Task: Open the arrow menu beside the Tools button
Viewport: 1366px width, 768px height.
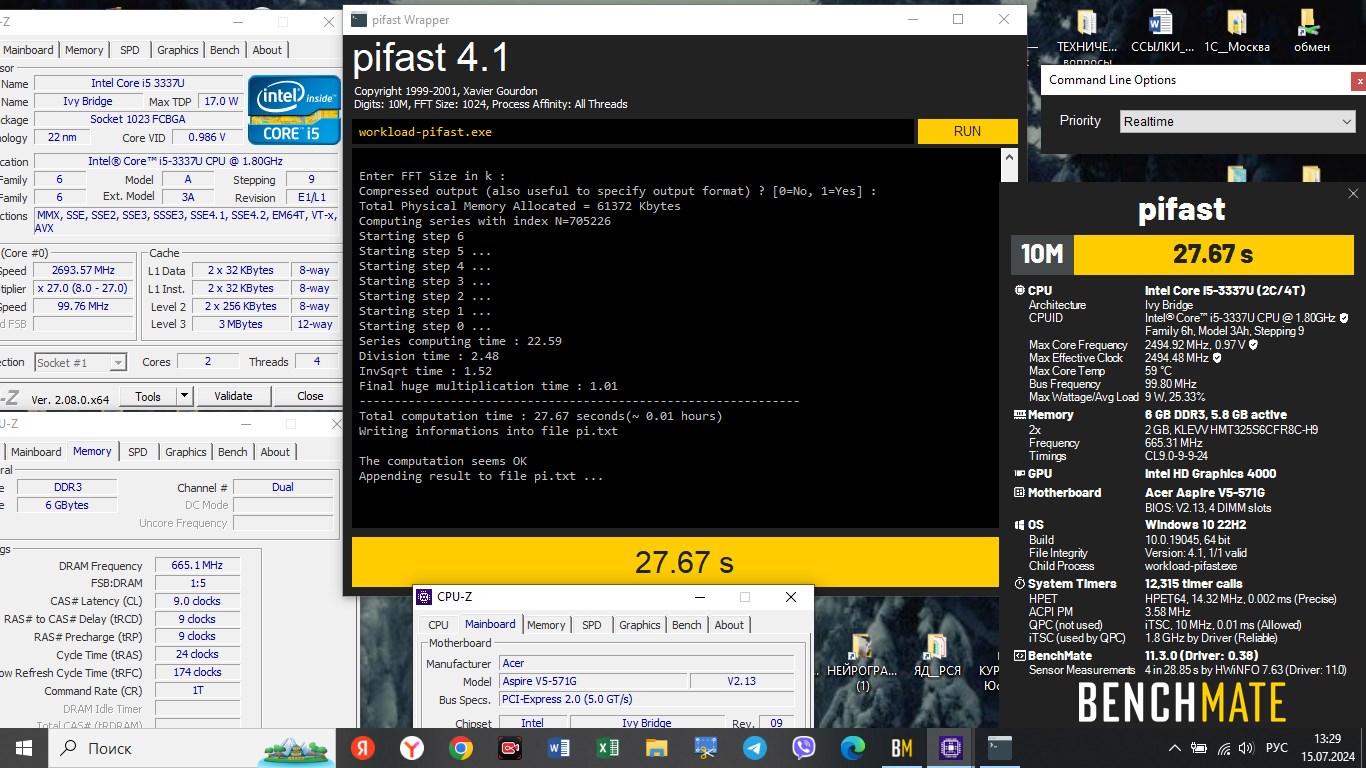Action: point(184,396)
